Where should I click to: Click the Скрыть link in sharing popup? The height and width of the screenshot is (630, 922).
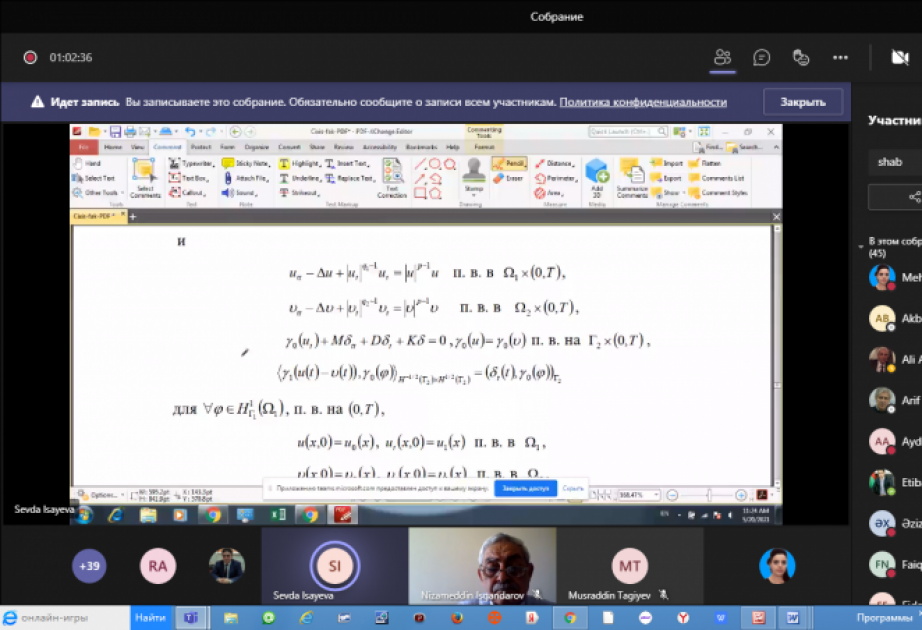tap(573, 488)
